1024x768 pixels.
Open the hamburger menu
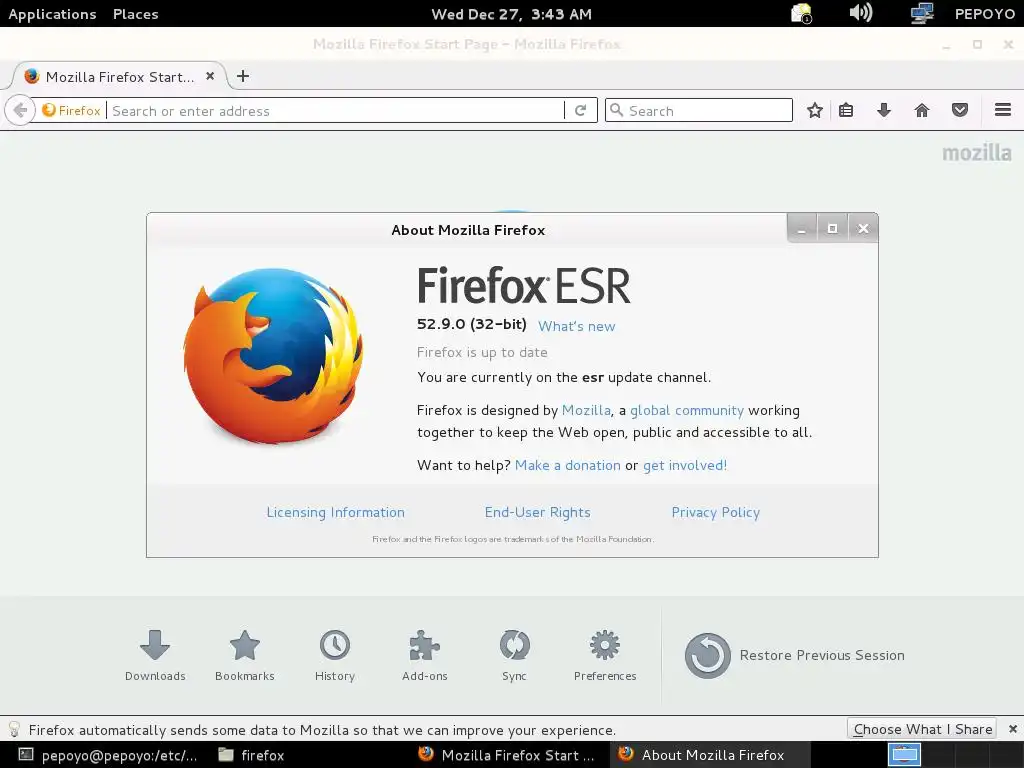click(1002, 110)
